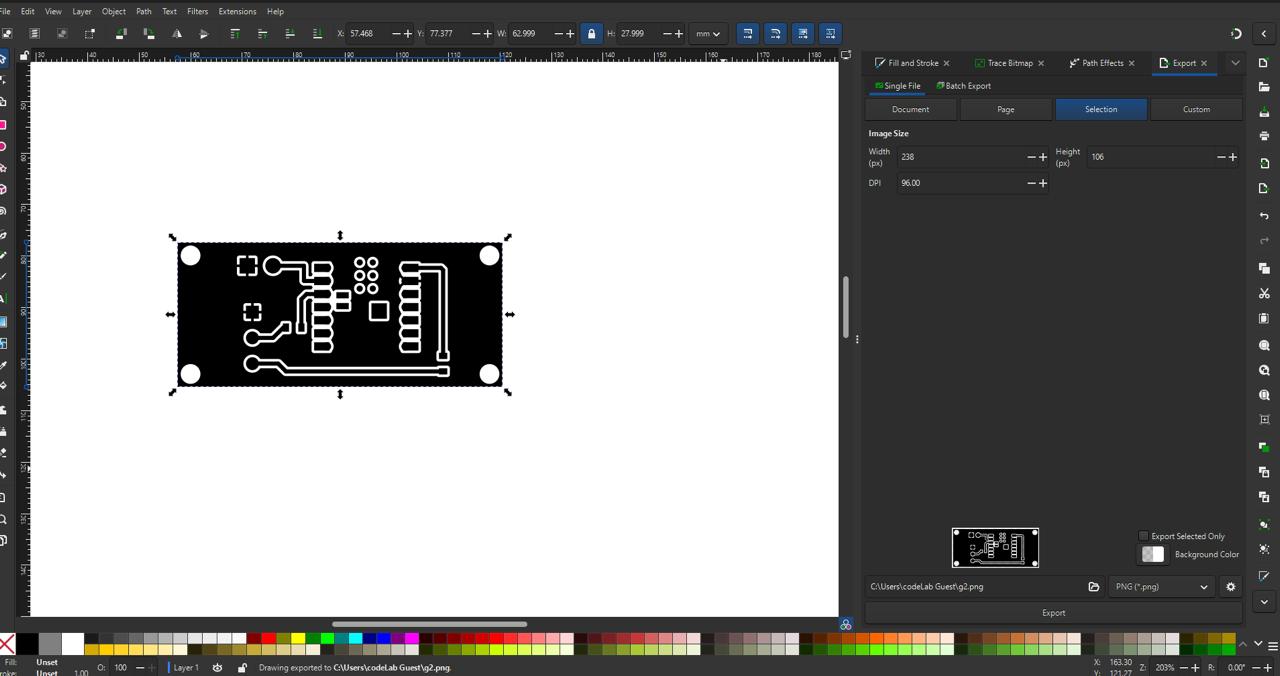The width and height of the screenshot is (1280, 676).
Task: Click the color-managed mode icon below canvas
Action: (x=846, y=625)
